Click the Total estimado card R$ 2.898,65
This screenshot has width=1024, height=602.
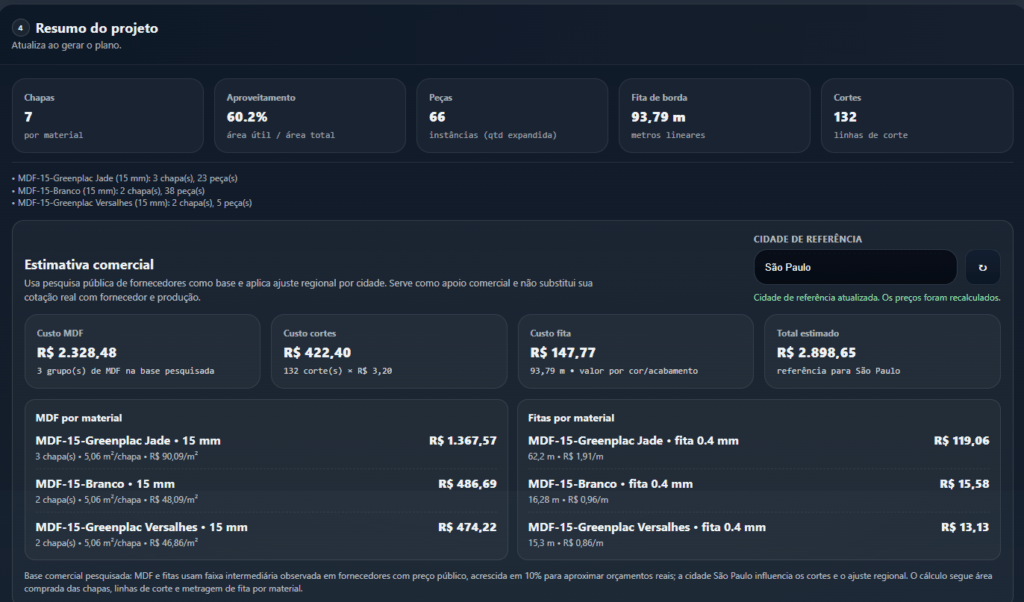[882, 351]
